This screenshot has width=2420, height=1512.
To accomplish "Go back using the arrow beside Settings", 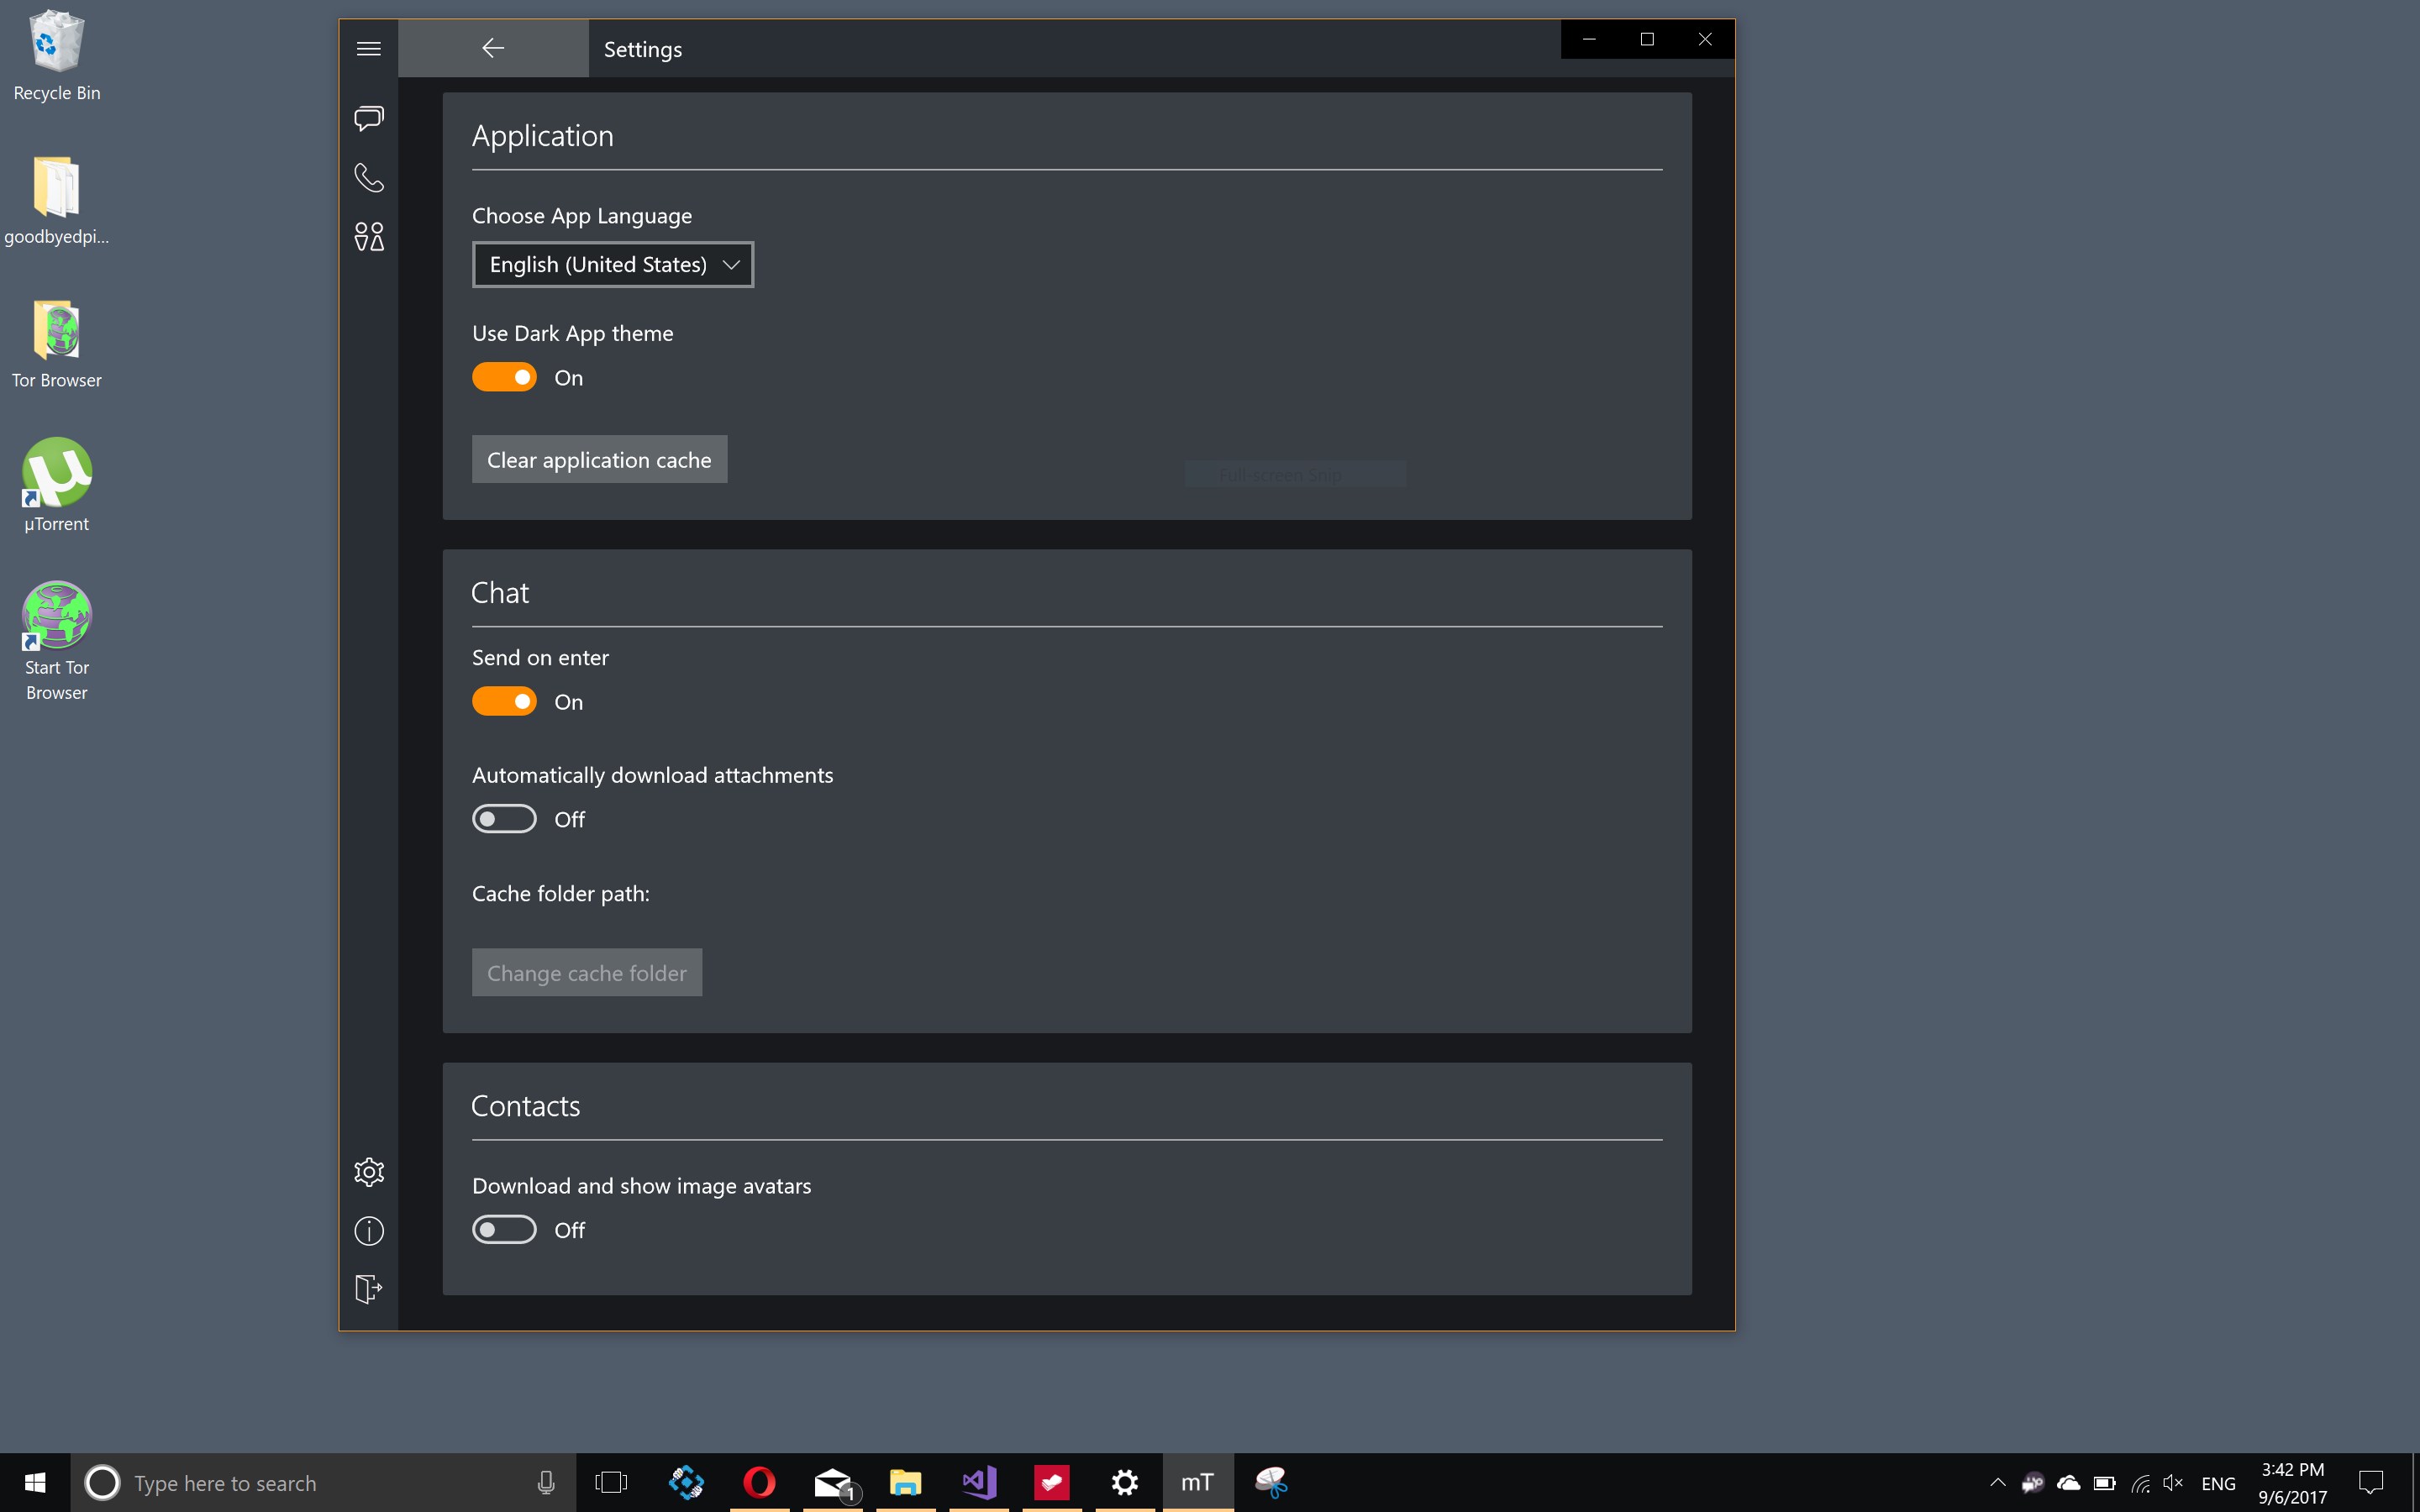I will 492,47.
